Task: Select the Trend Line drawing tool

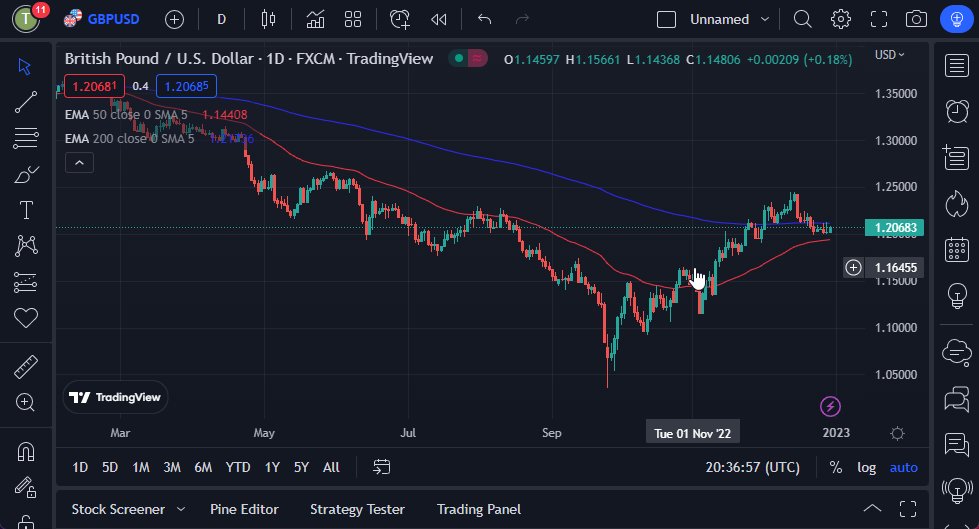Action: pos(25,101)
